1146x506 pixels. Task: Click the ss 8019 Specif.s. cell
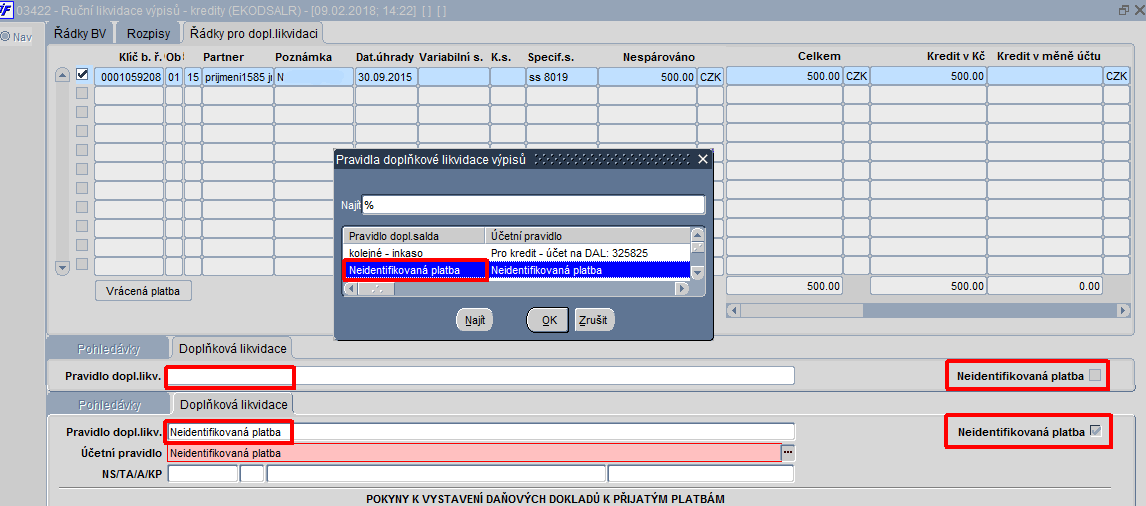click(x=561, y=76)
